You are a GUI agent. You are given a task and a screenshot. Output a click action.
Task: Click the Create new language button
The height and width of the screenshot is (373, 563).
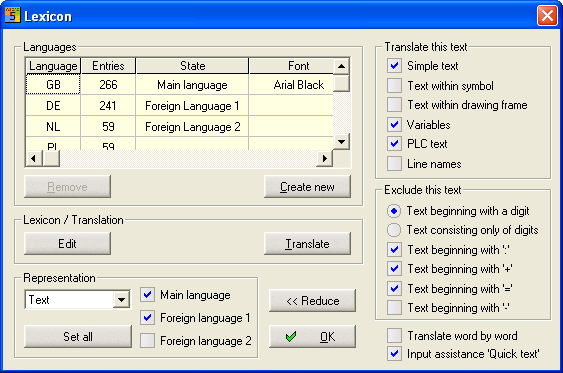pyautogui.click(x=307, y=186)
